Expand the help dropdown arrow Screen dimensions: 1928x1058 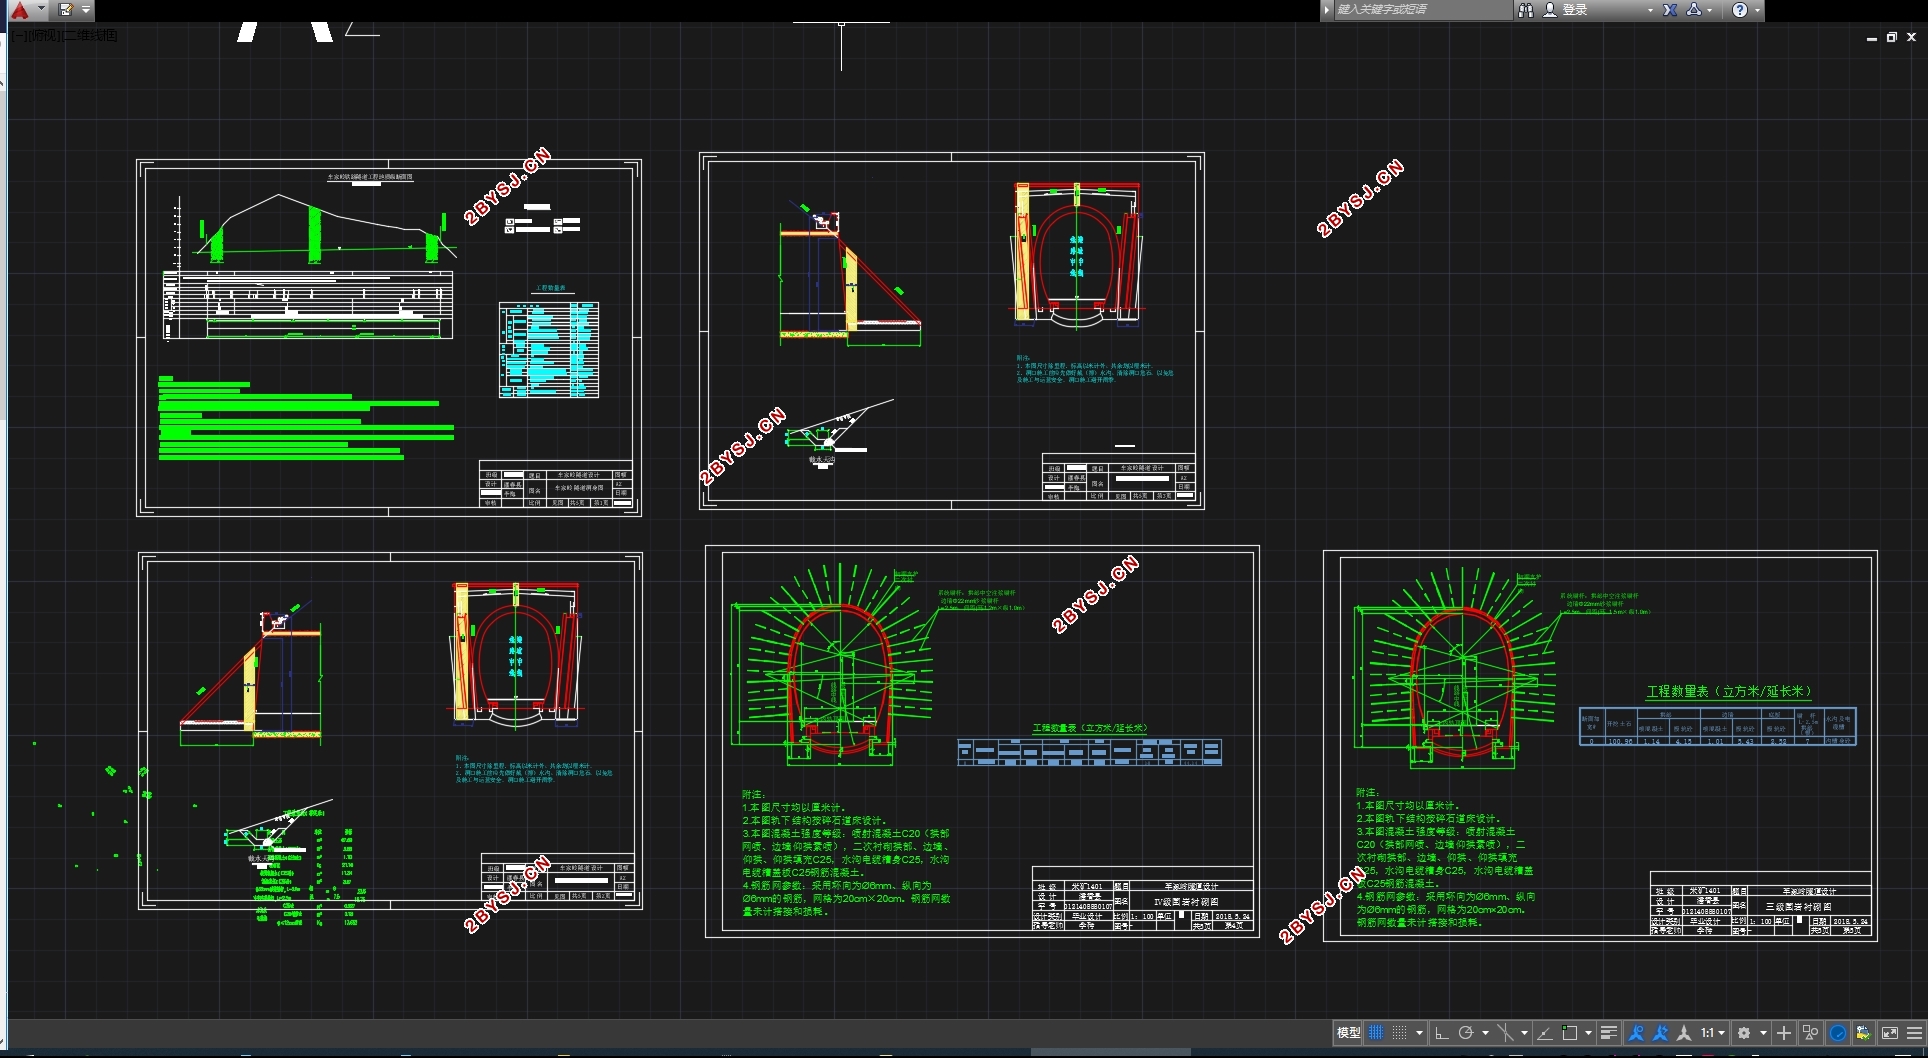click(x=1757, y=10)
